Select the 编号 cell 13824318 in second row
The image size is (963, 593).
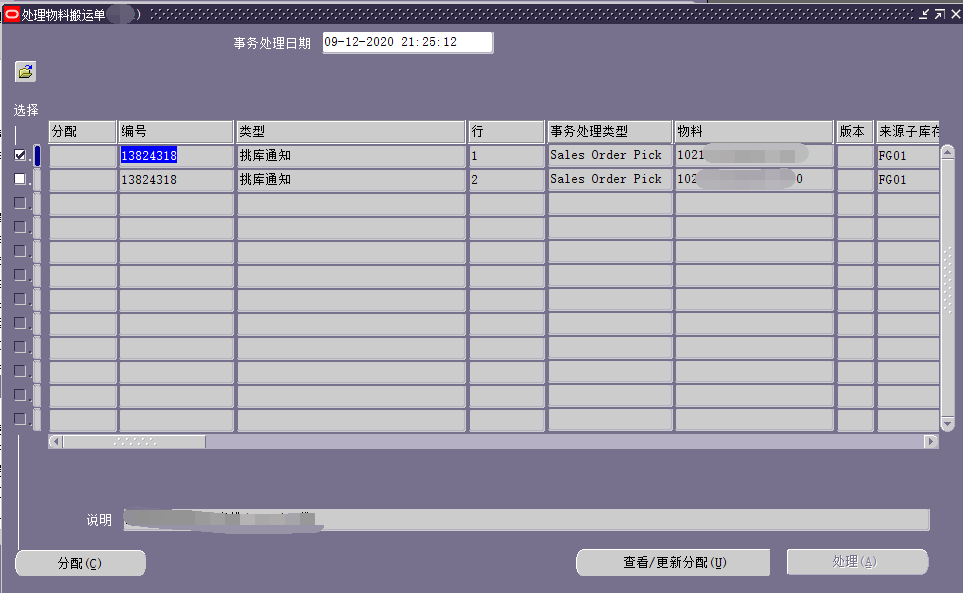pos(175,180)
